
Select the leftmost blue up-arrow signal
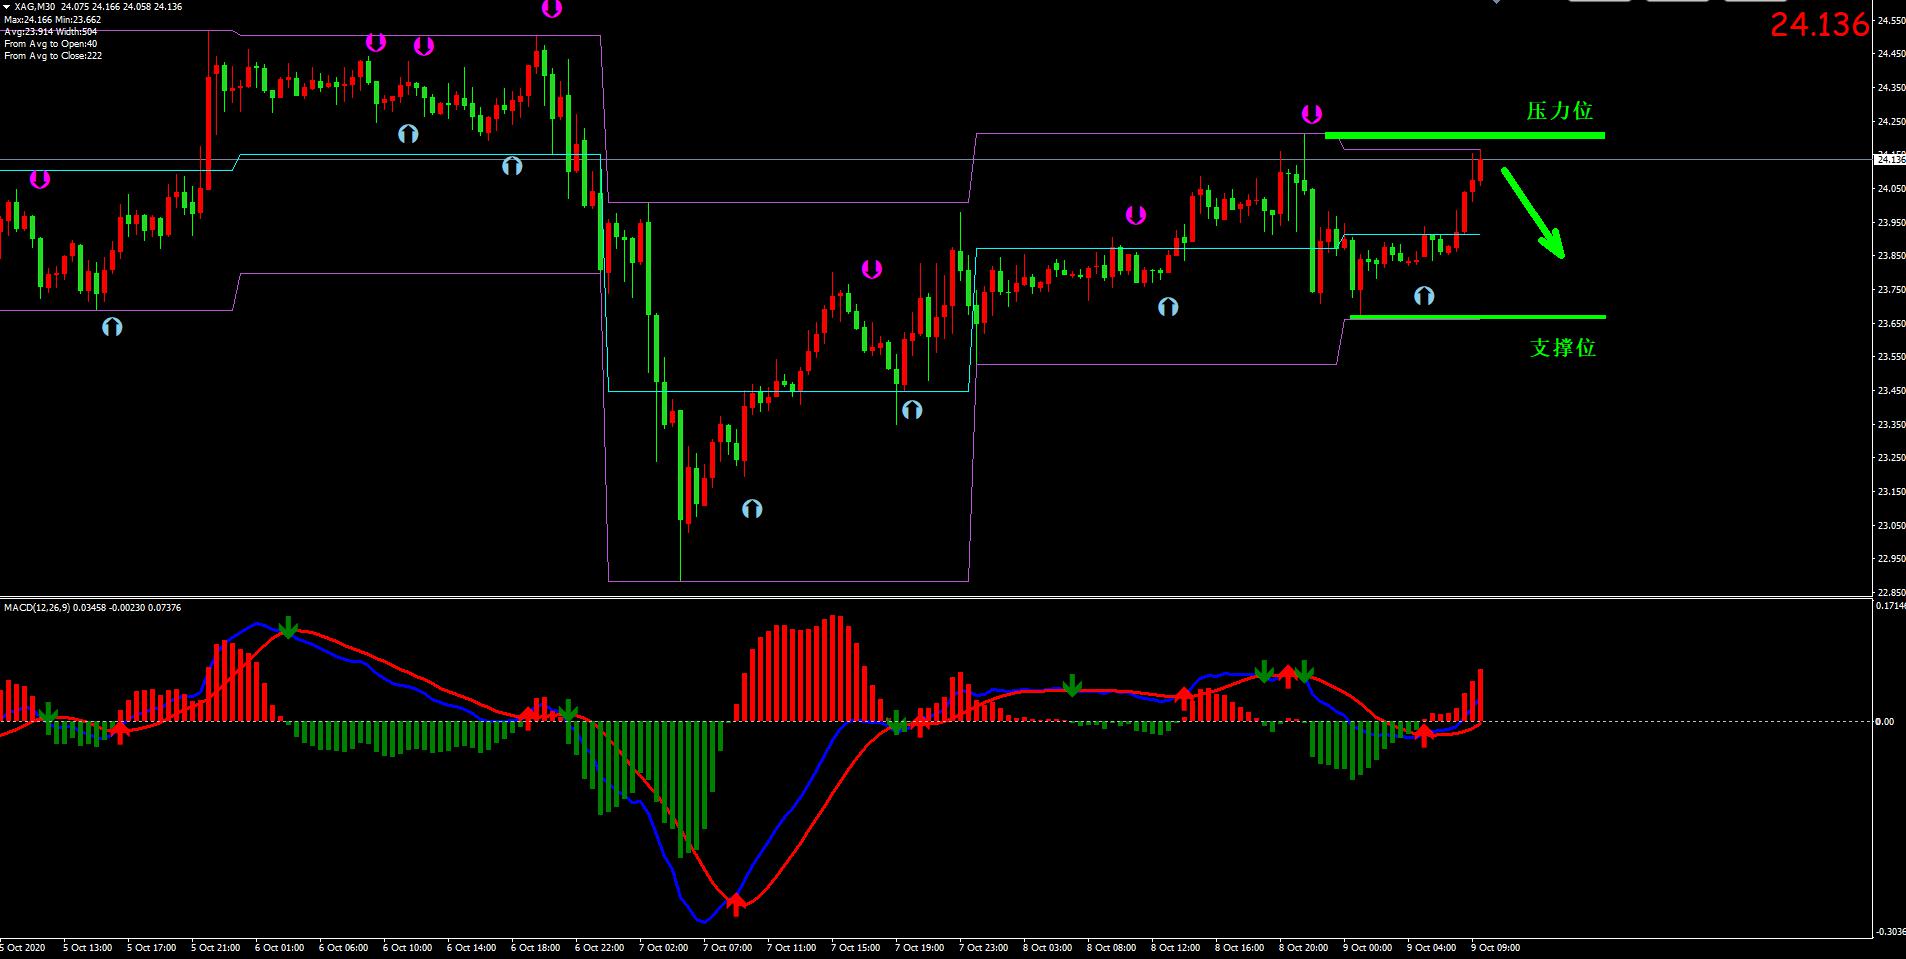pos(112,326)
